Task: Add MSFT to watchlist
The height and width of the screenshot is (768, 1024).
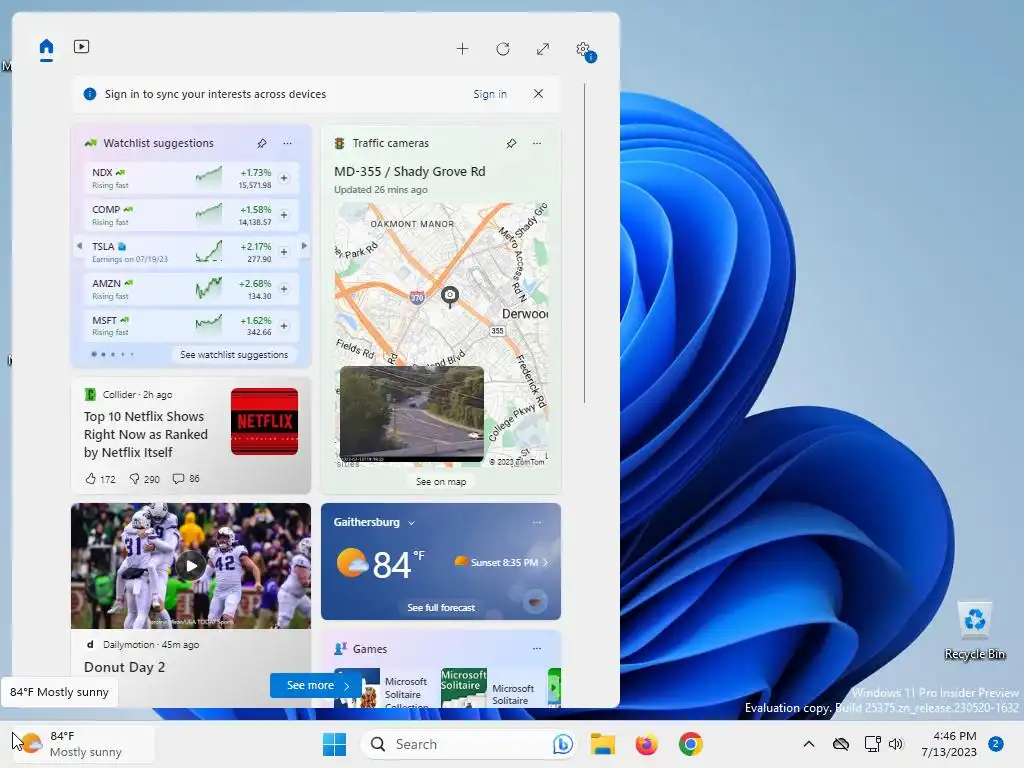Action: 284,326
